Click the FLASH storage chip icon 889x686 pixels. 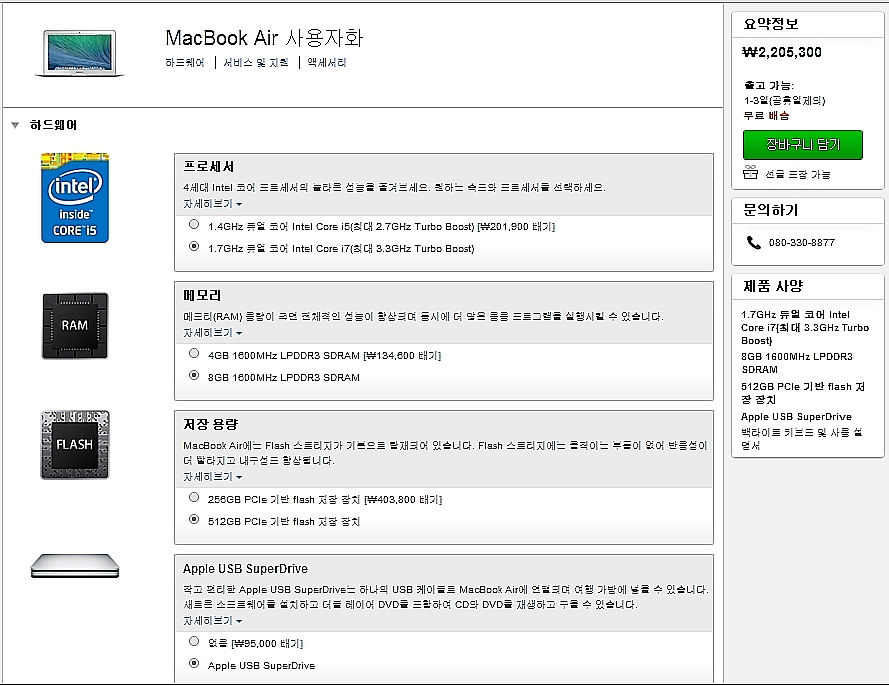tap(75, 444)
